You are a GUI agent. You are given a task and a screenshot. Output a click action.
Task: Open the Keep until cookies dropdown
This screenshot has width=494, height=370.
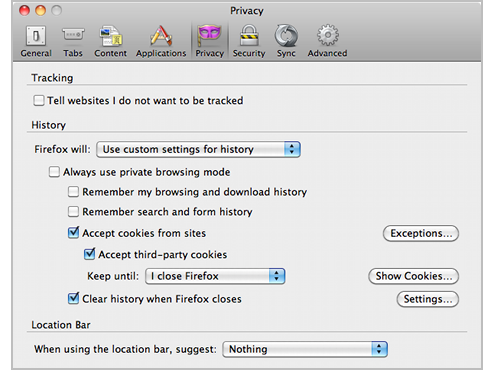pos(215,276)
